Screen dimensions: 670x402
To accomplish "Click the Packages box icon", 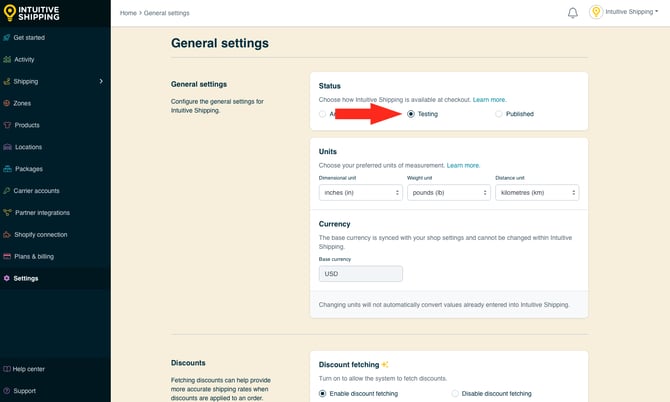I will click(7, 169).
